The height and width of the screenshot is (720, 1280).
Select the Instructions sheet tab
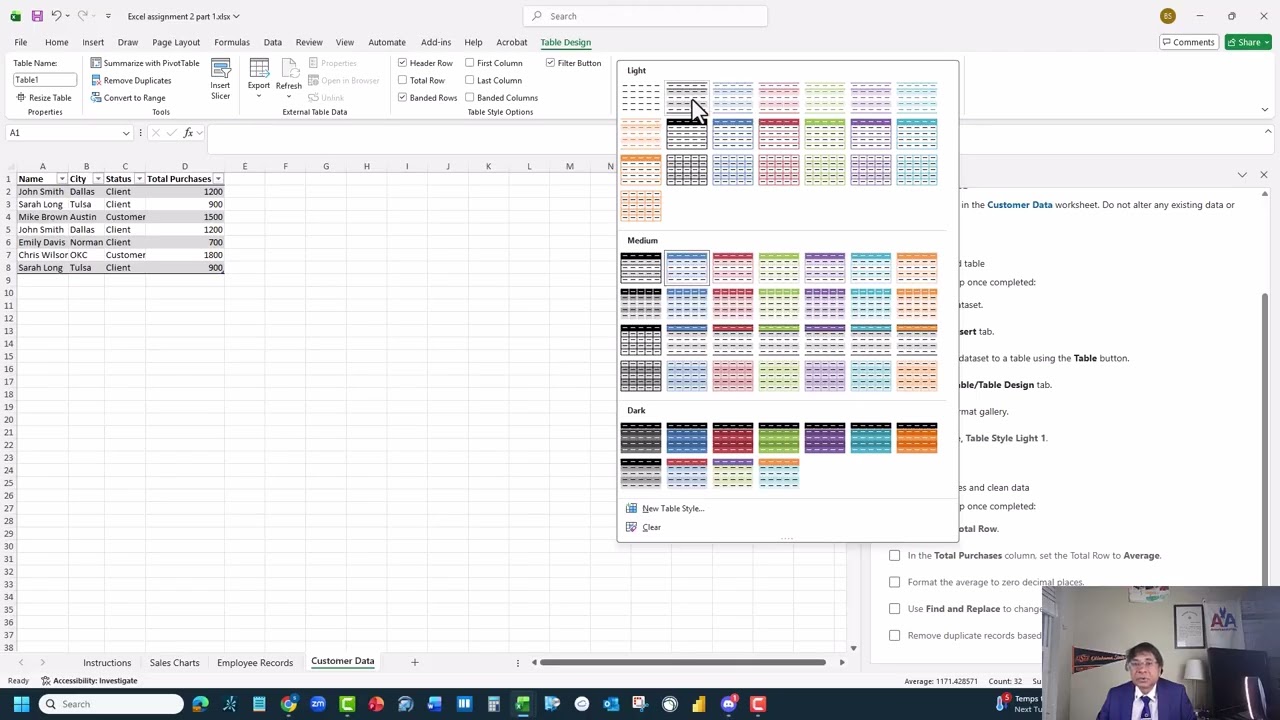coord(107,662)
